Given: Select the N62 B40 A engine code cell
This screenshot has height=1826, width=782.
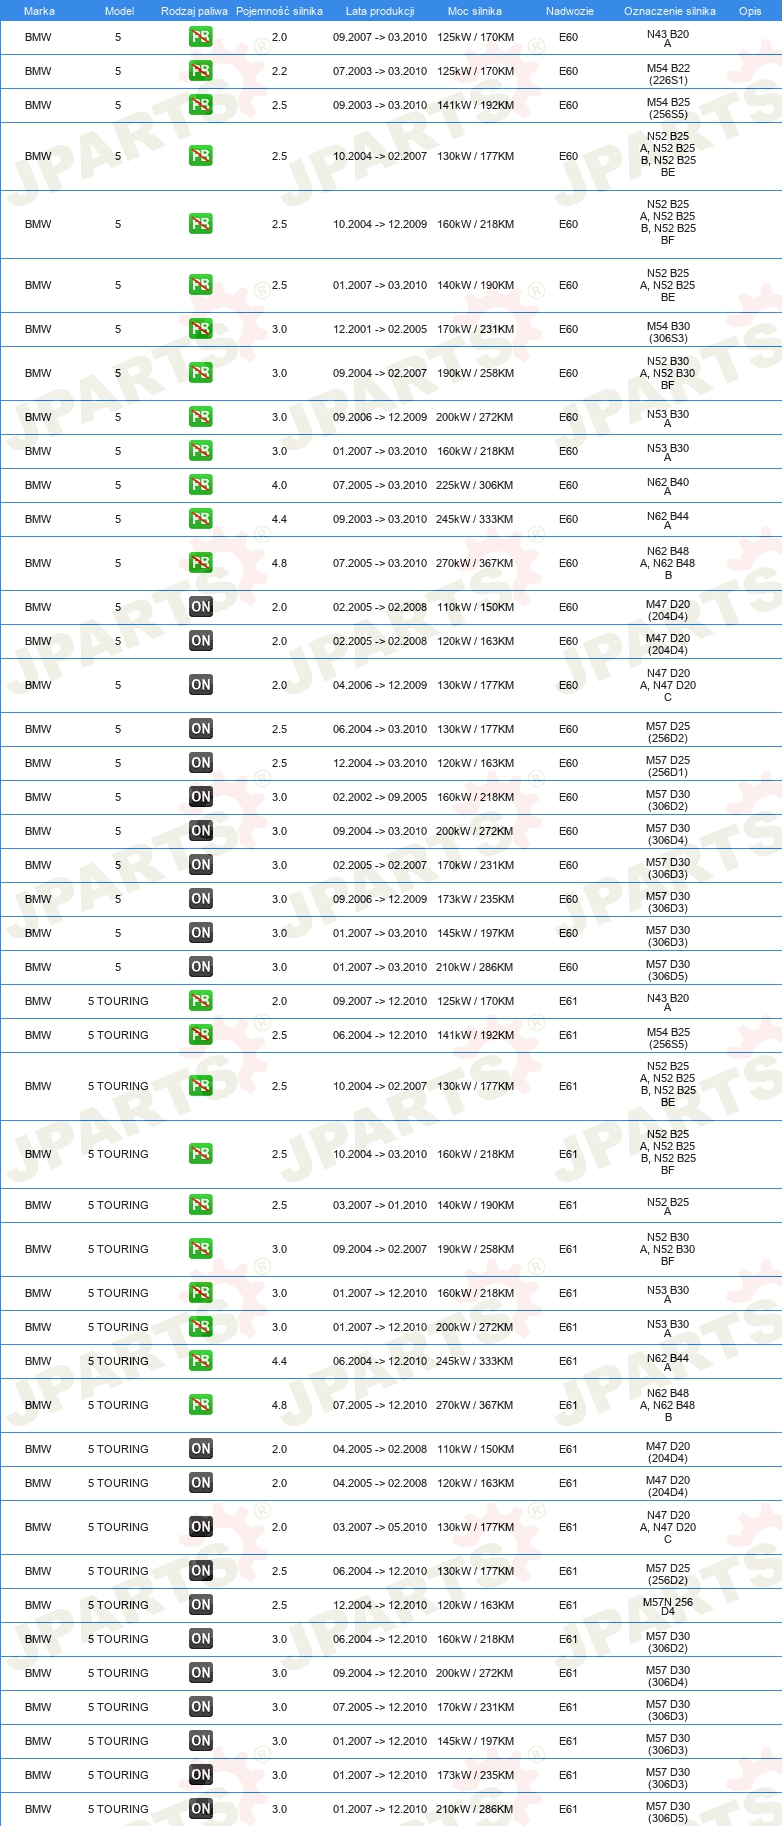Looking at the screenshot, I should [x=668, y=487].
